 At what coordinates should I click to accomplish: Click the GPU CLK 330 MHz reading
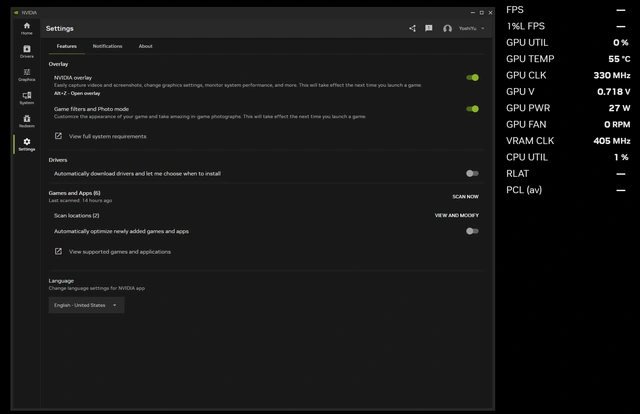tap(568, 75)
